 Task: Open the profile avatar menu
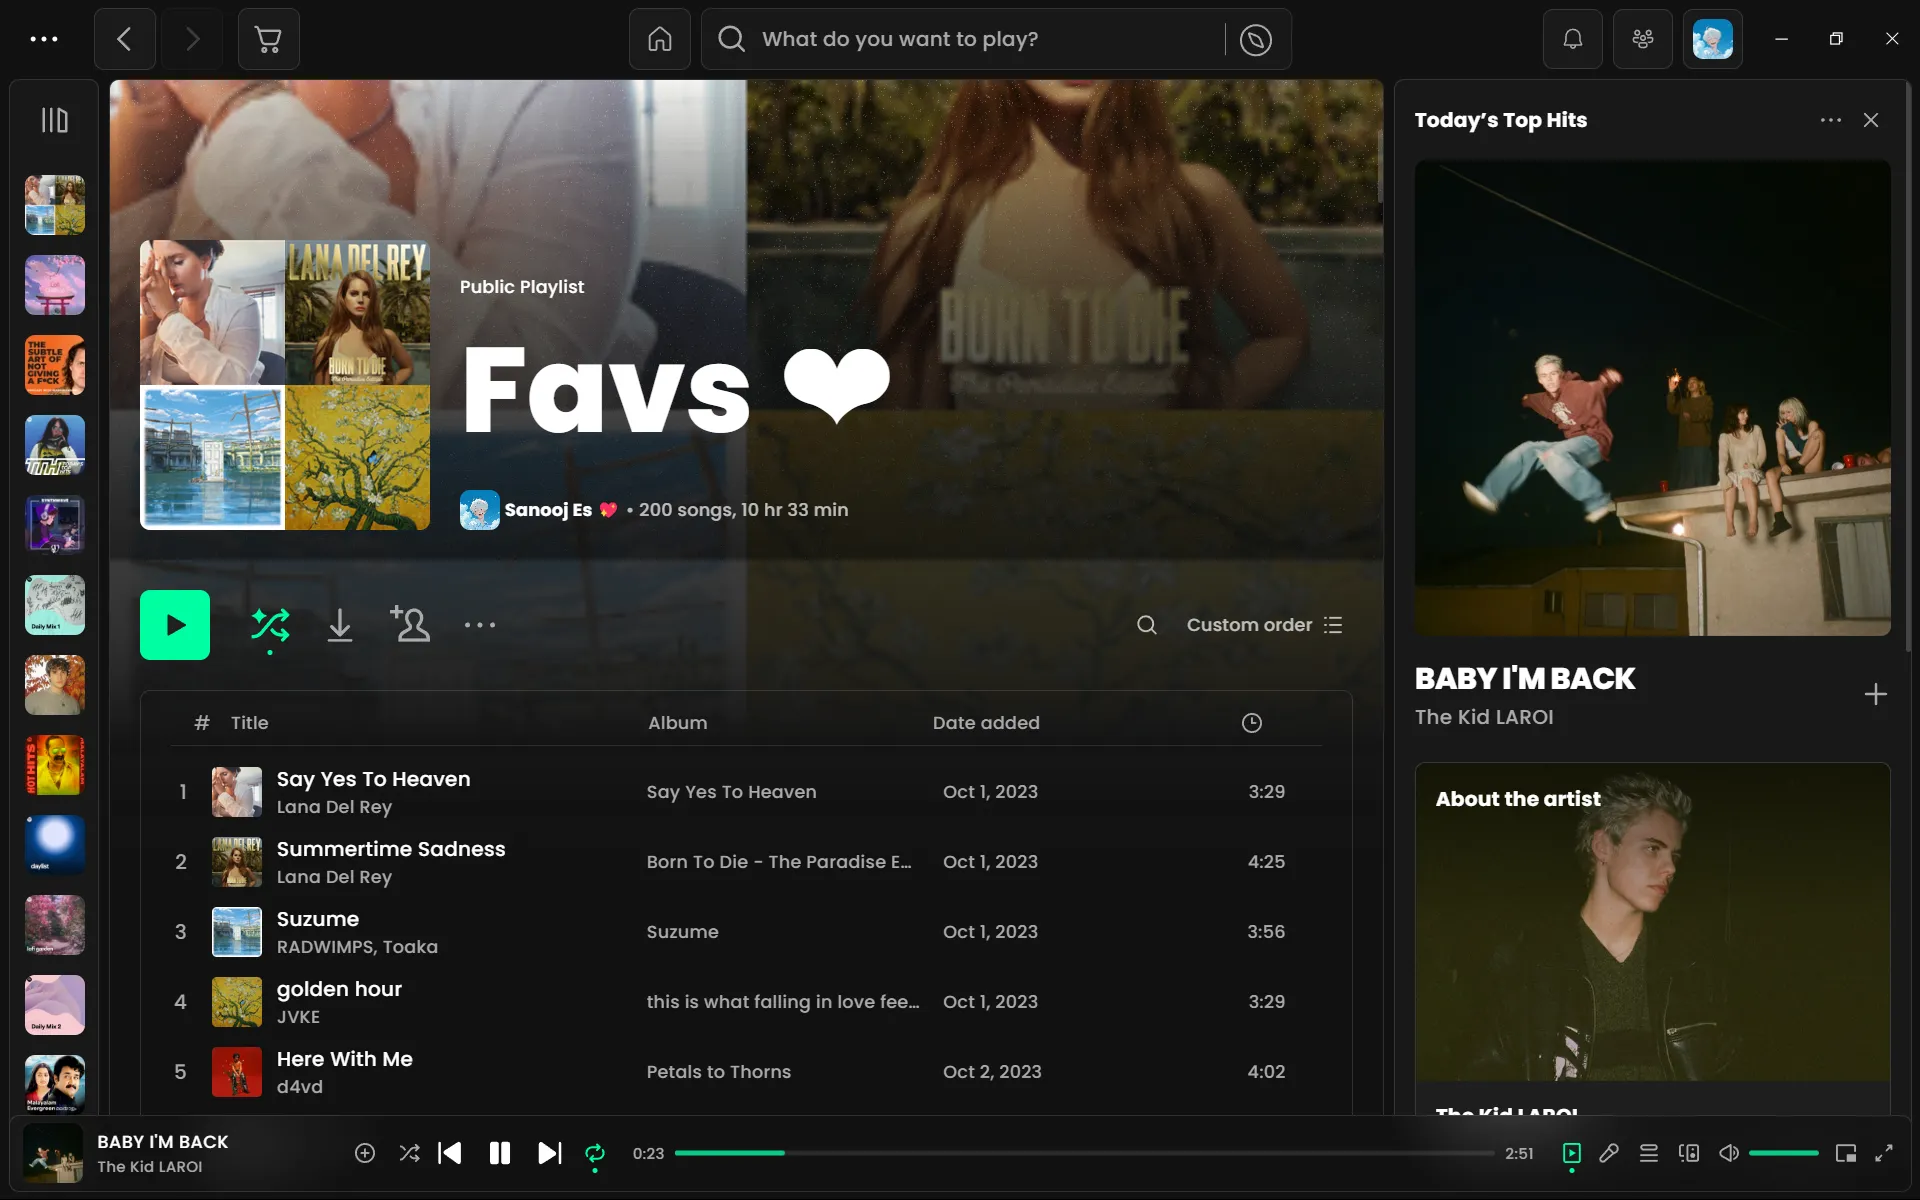point(1713,39)
